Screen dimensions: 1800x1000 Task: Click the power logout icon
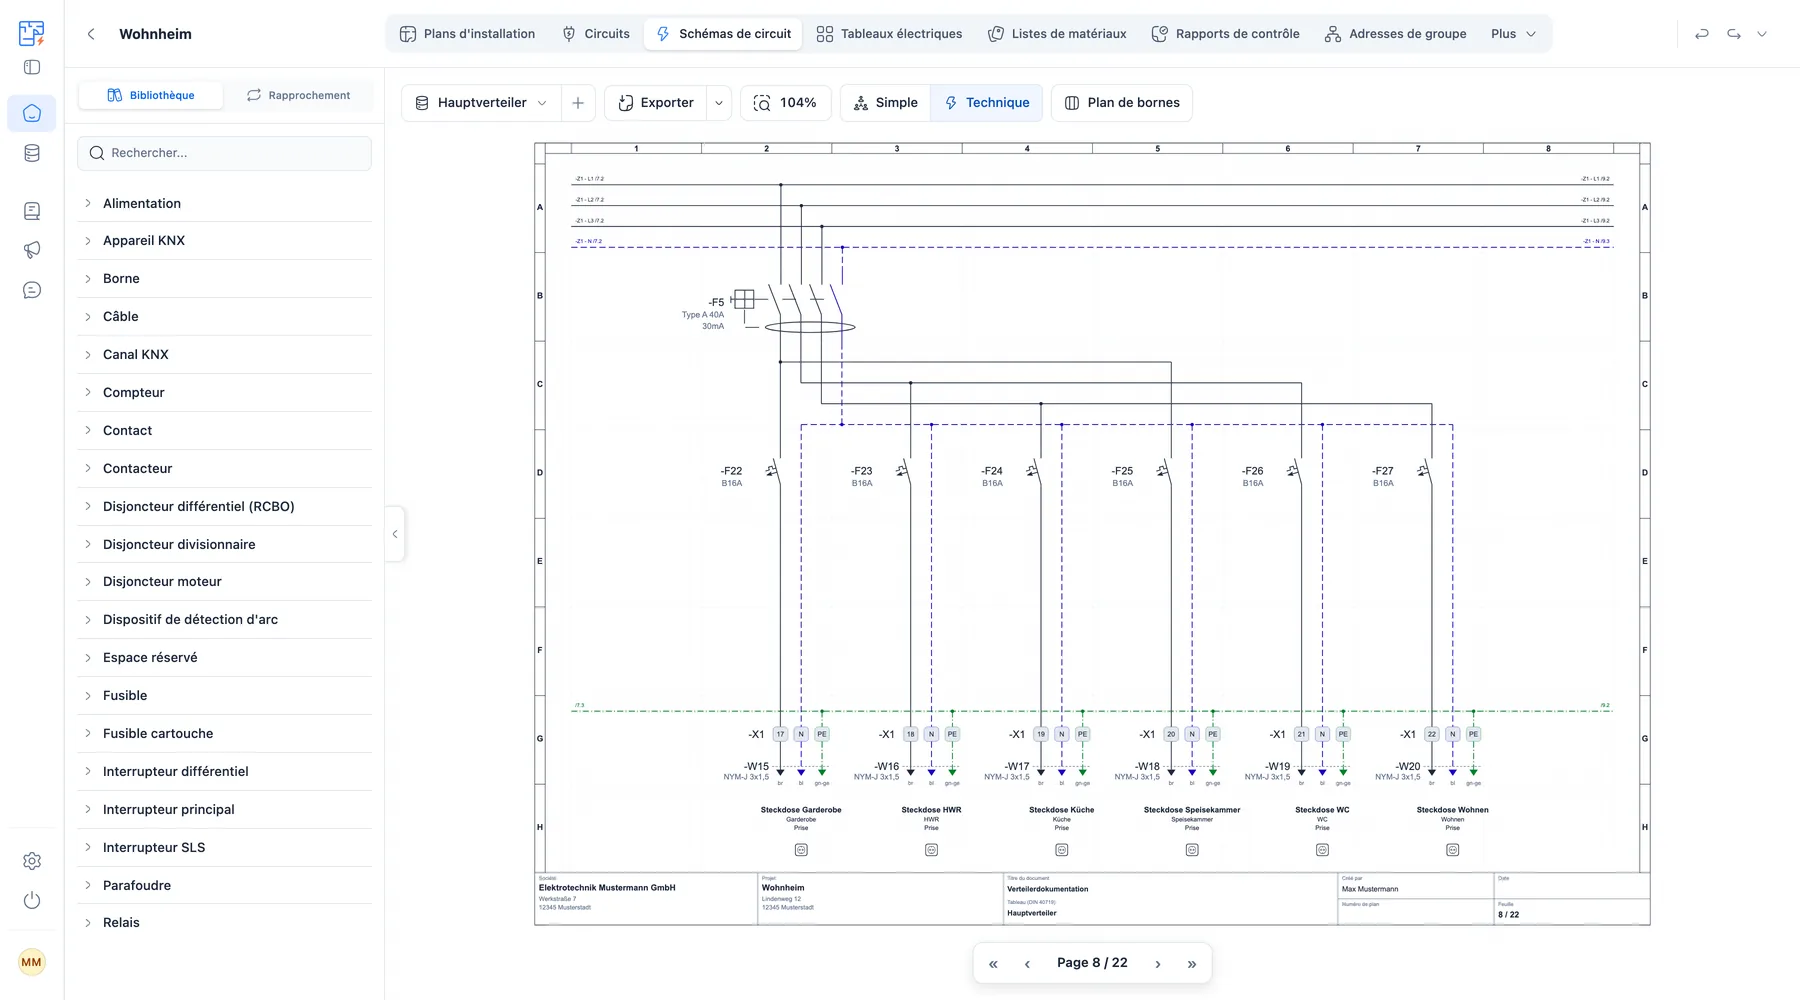32,900
